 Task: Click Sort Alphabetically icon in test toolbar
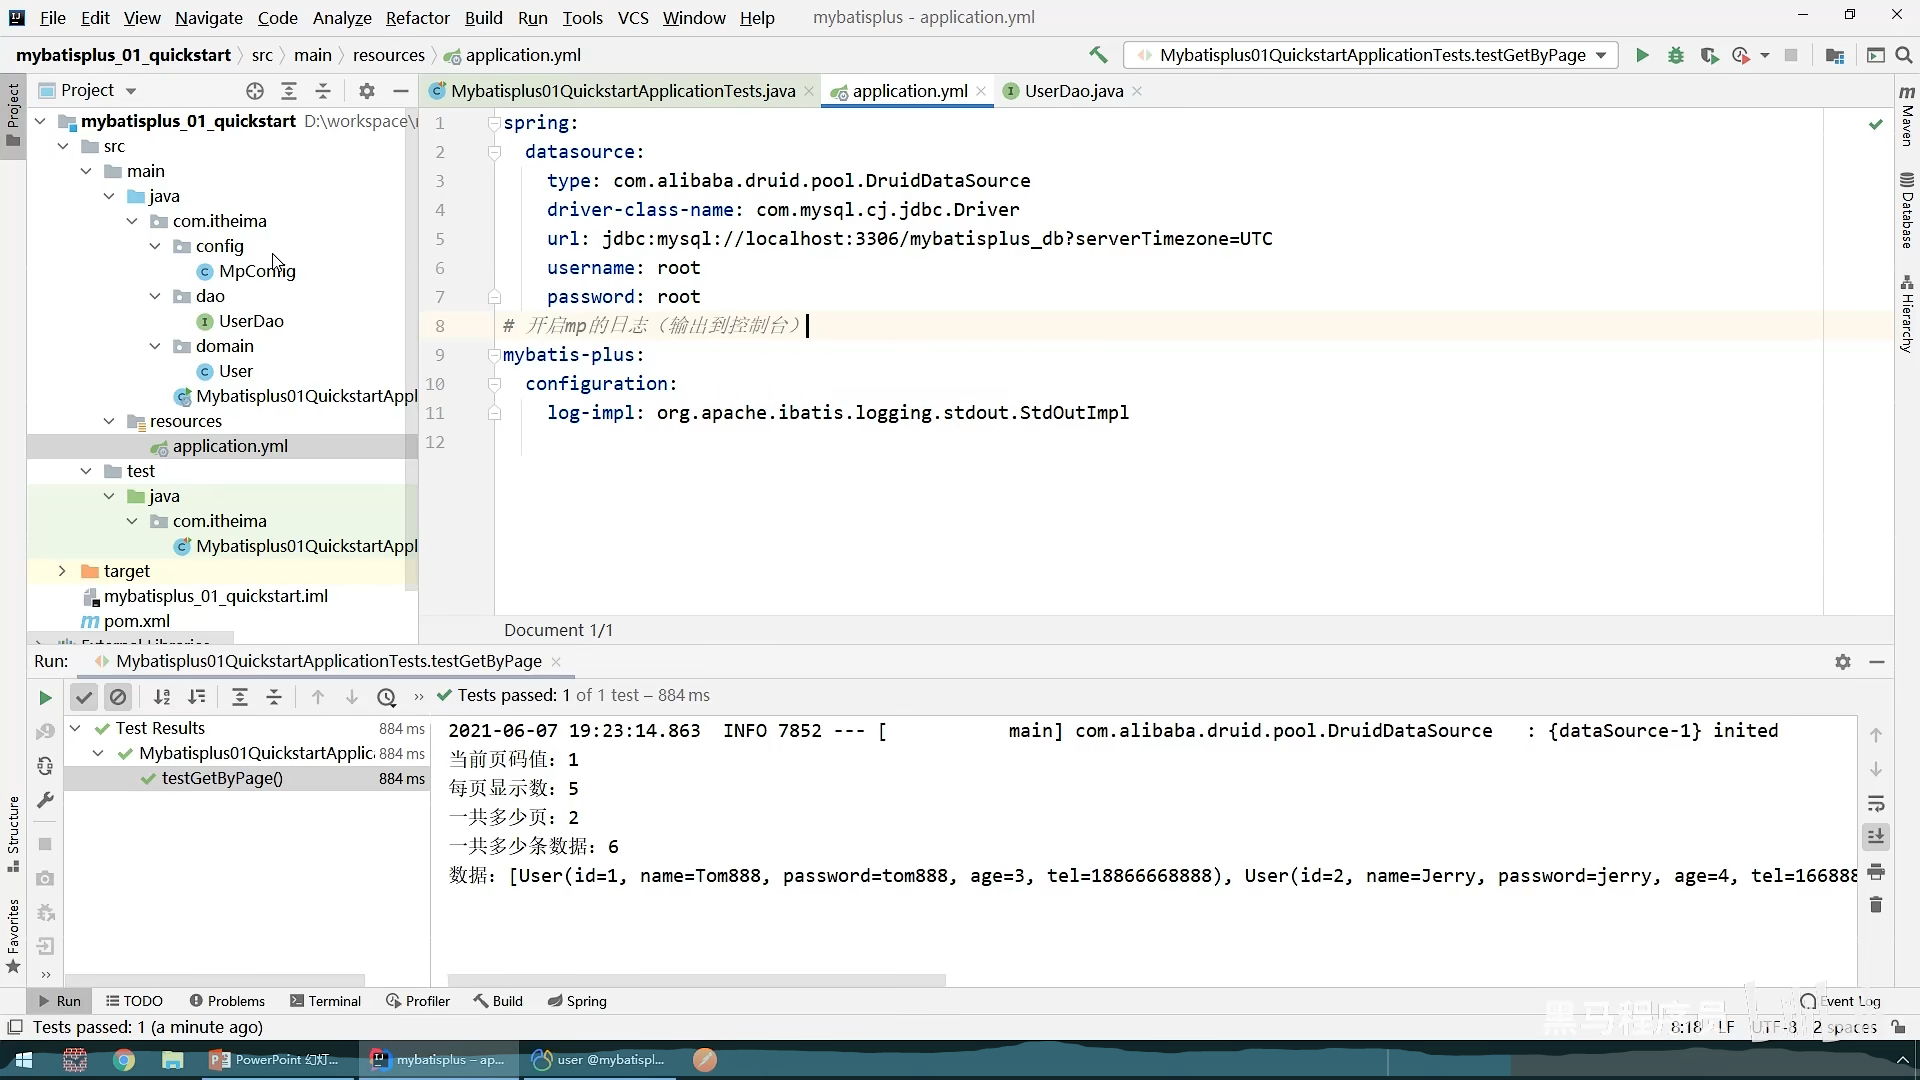162,697
